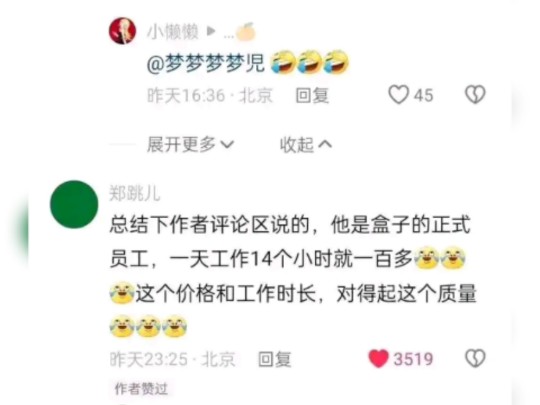Tap the 作者赞过 tag
The height and width of the screenshot is (405, 540).
tap(141, 389)
